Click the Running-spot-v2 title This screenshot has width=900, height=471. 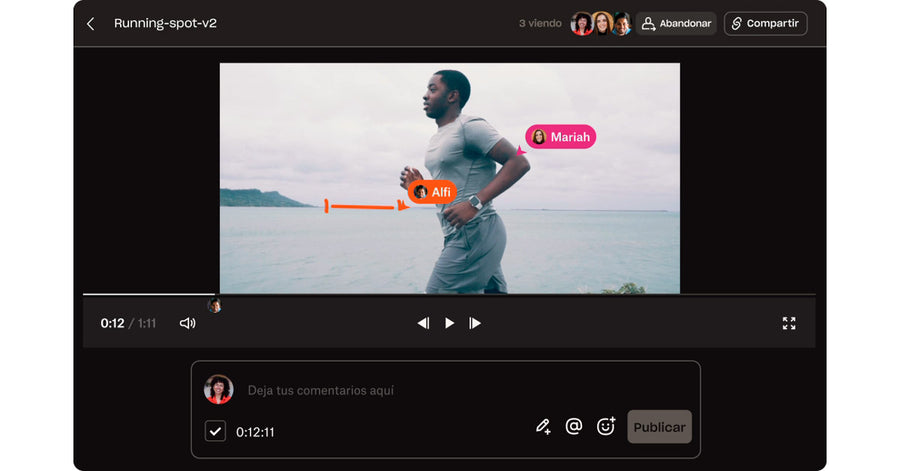coord(165,24)
